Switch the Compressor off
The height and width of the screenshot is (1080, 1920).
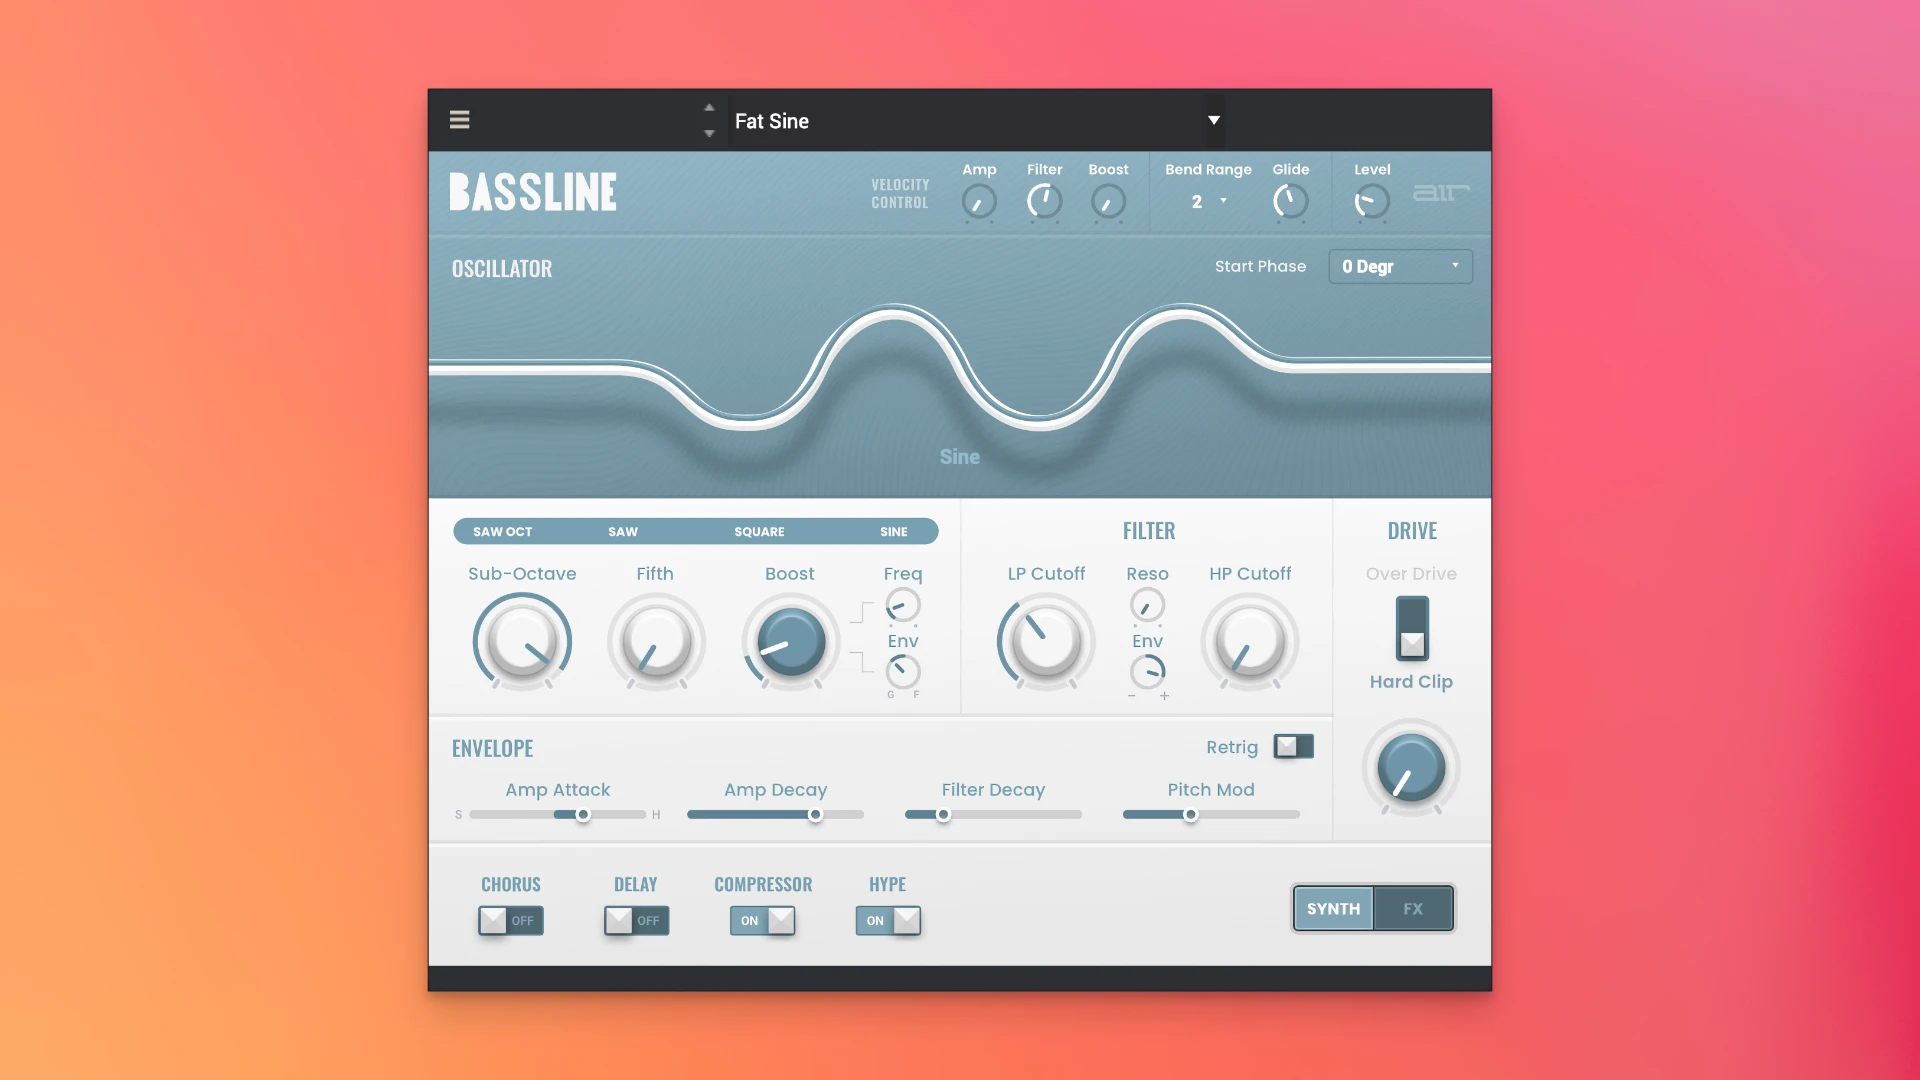[762, 920]
